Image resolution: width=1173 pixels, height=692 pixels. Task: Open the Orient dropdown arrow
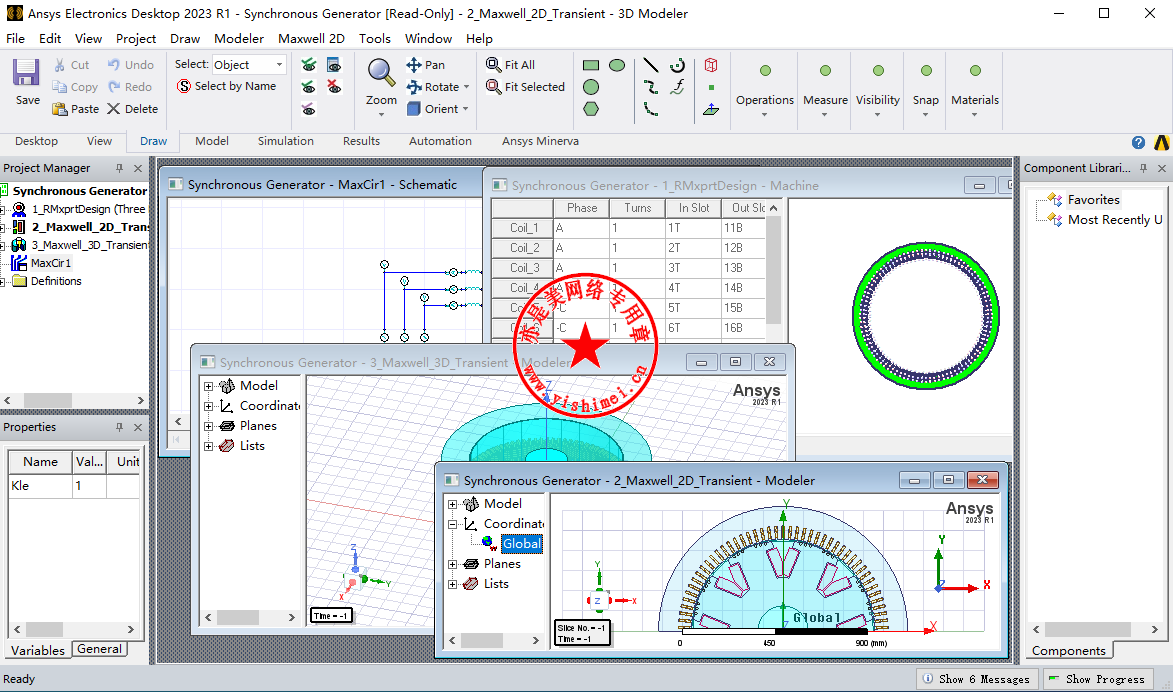(465, 109)
